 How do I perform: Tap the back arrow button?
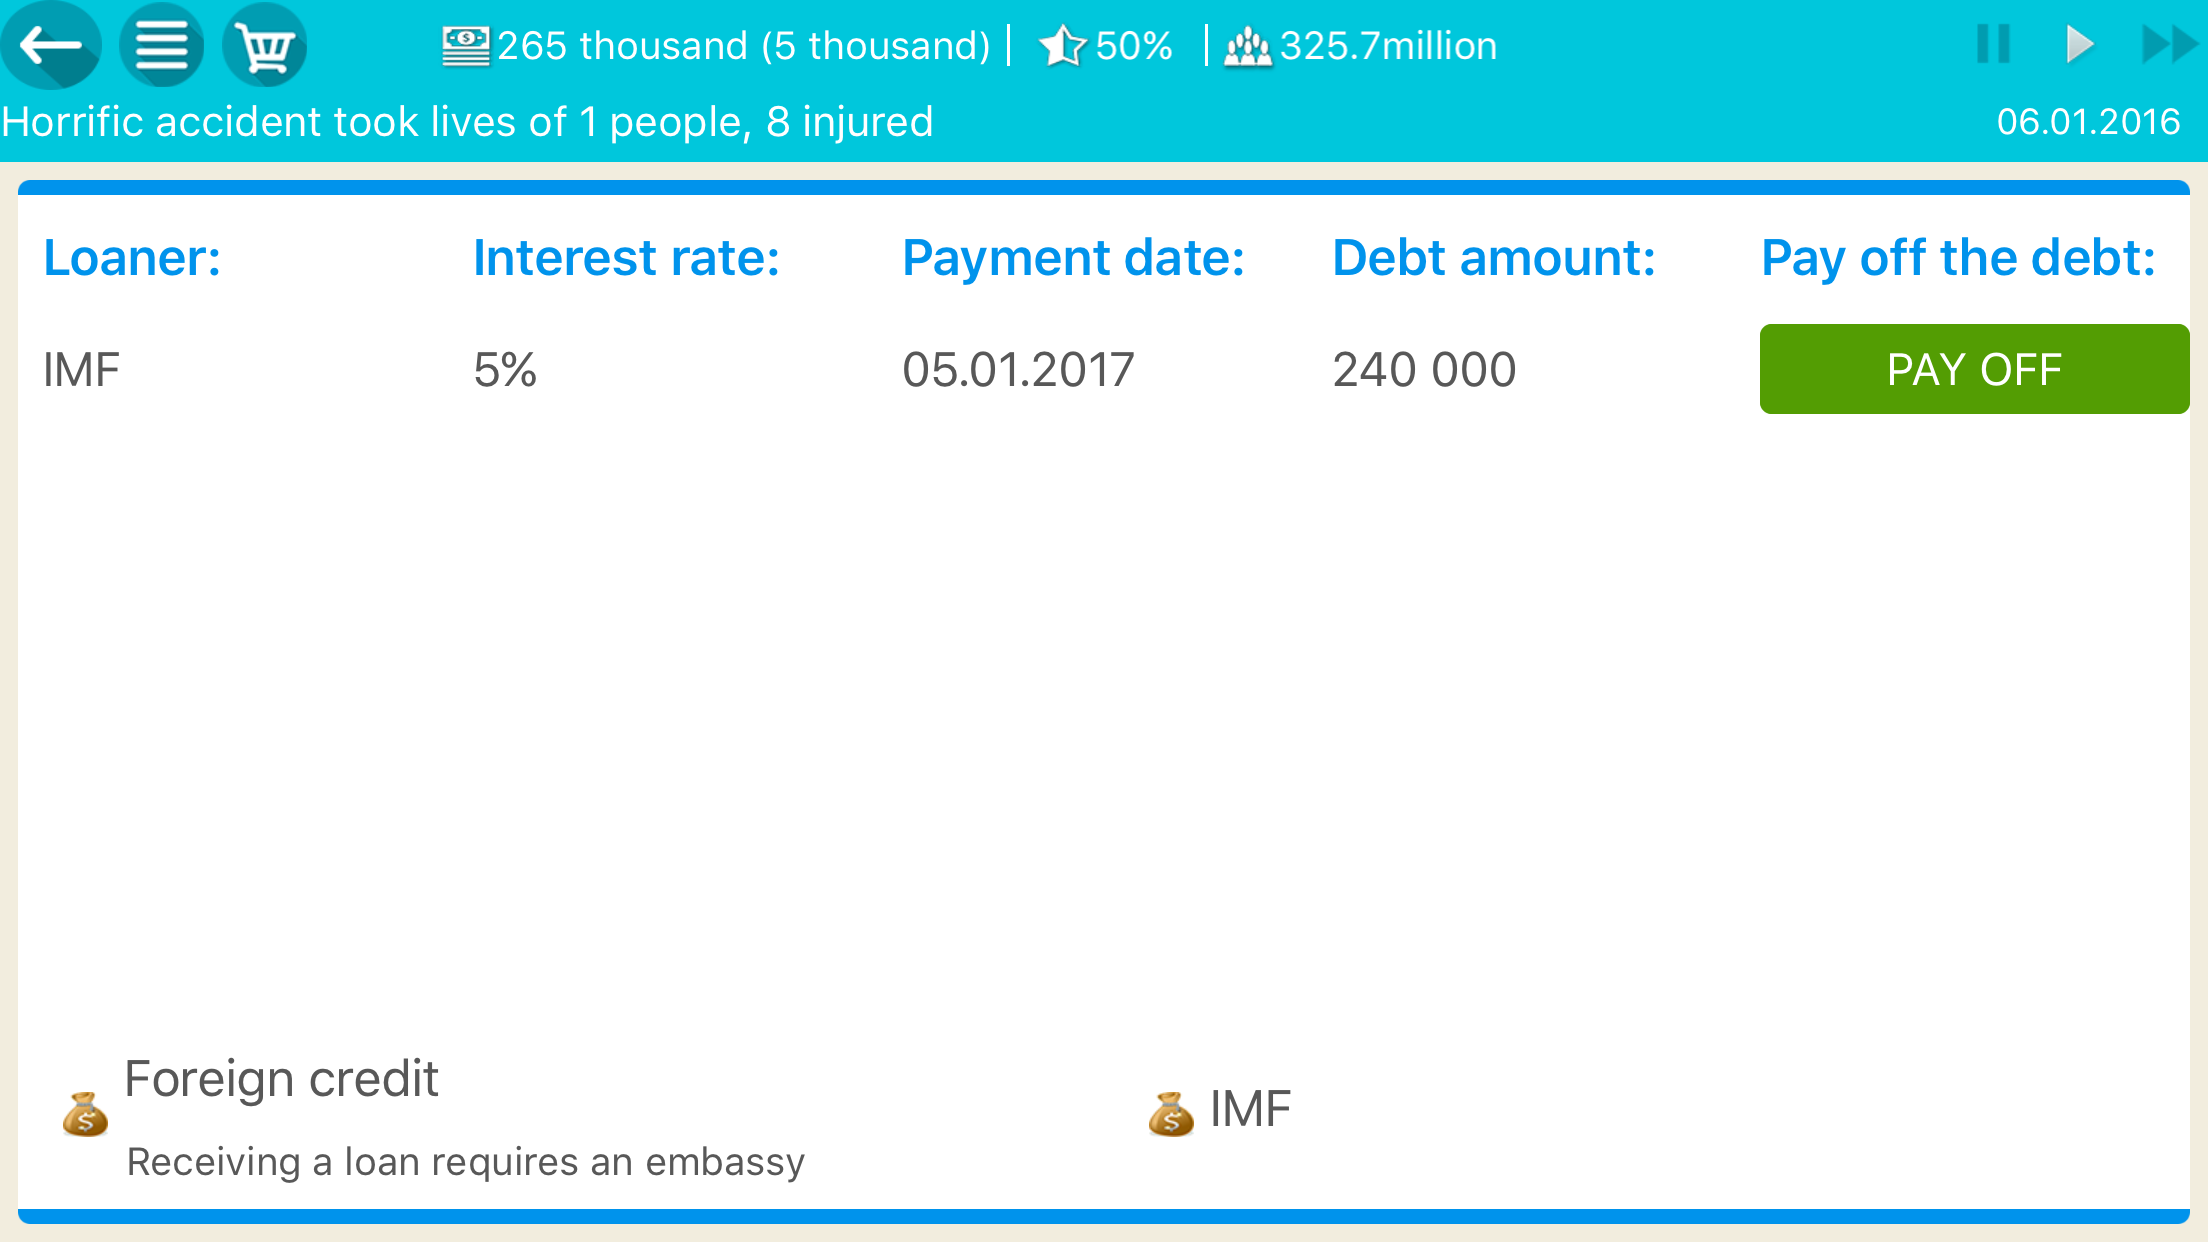(50, 45)
